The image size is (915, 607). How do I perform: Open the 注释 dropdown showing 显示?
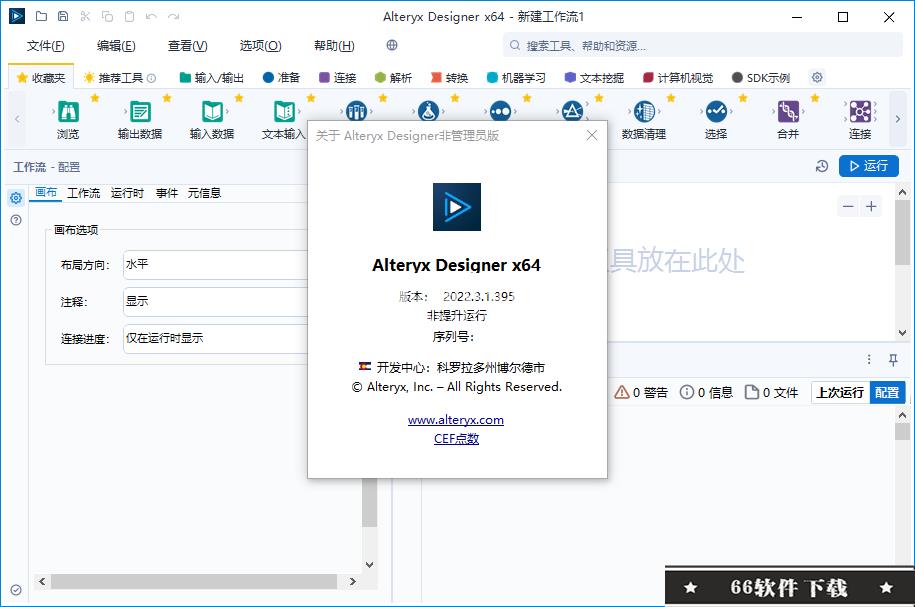tap(216, 302)
